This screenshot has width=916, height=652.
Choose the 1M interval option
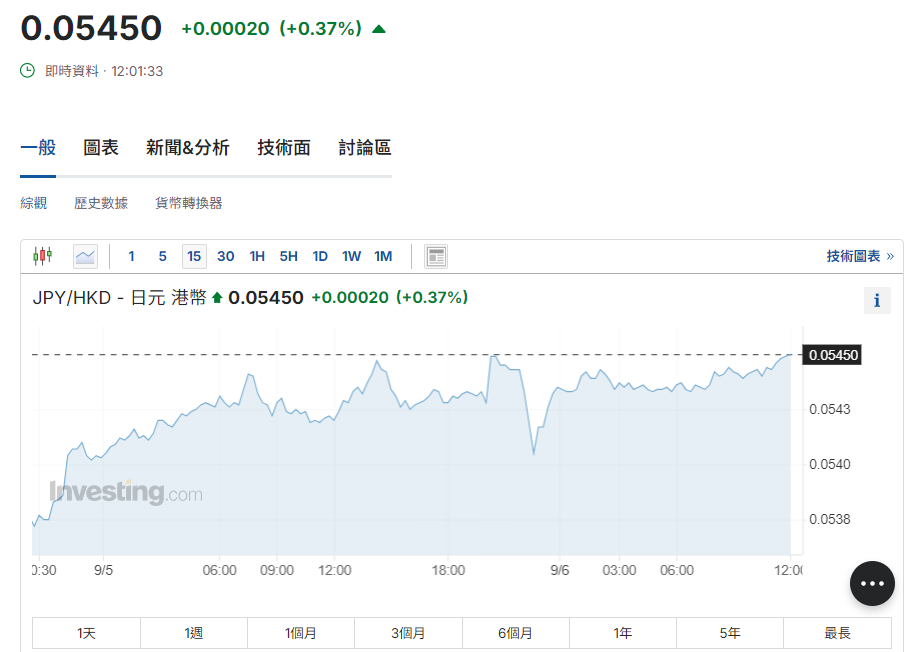coord(383,256)
